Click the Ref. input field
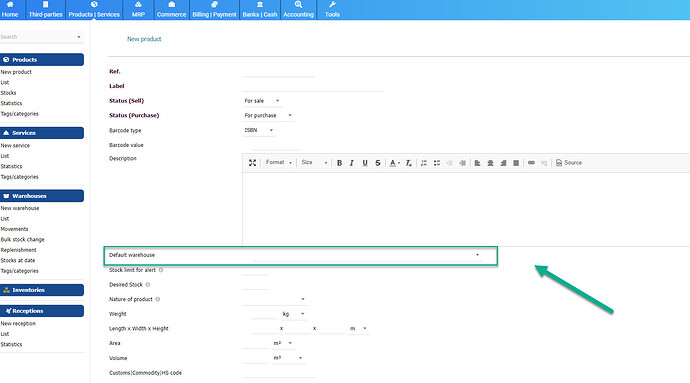The image size is (690, 383). click(x=278, y=72)
